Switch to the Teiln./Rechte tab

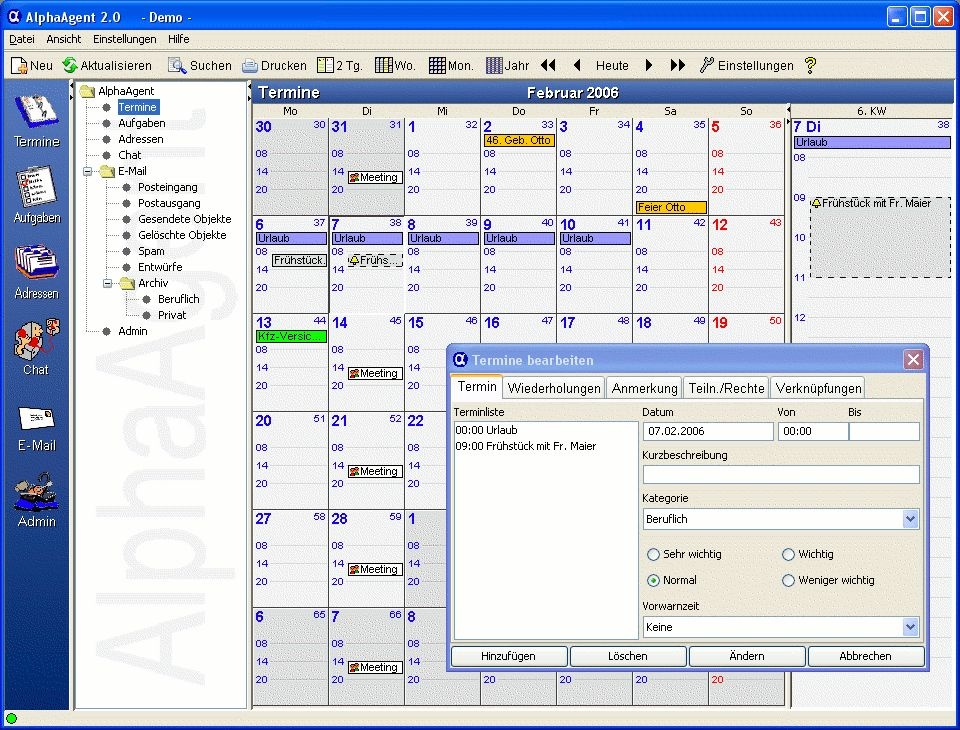point(726,388)
